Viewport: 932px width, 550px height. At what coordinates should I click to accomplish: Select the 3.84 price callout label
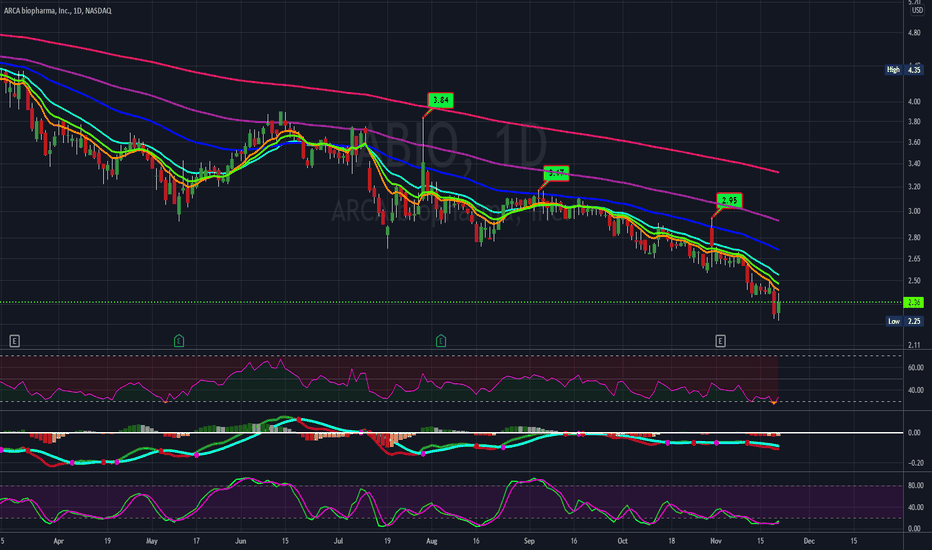440,100
